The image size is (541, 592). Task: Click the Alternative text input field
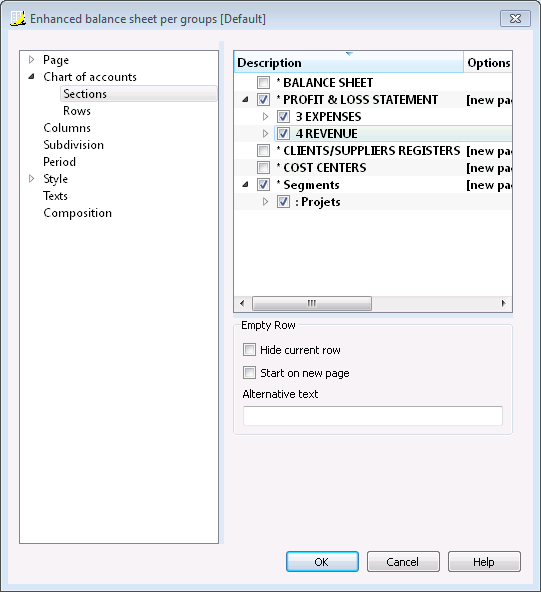[x=373, y=416]
